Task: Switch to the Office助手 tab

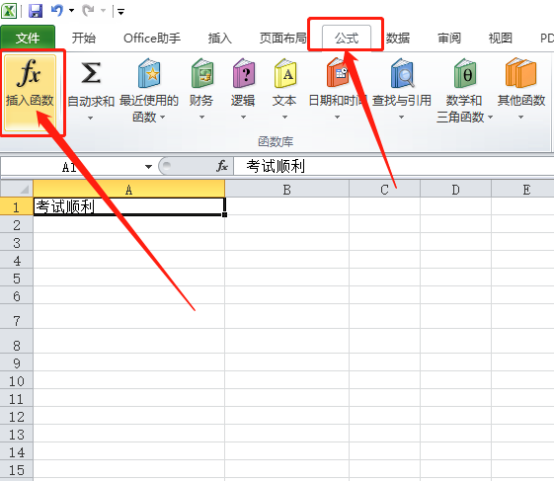Action: [x=152, y=38]
